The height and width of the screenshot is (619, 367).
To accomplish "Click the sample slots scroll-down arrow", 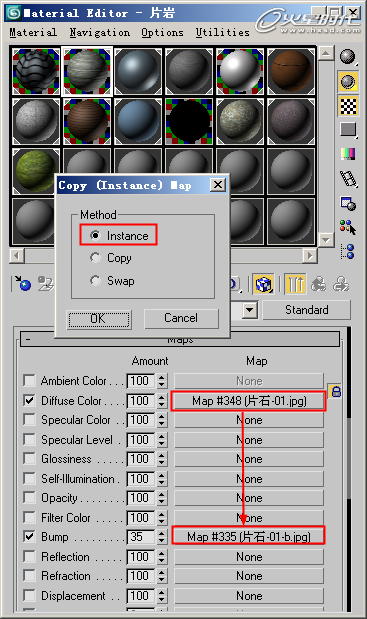I will 326,239.
